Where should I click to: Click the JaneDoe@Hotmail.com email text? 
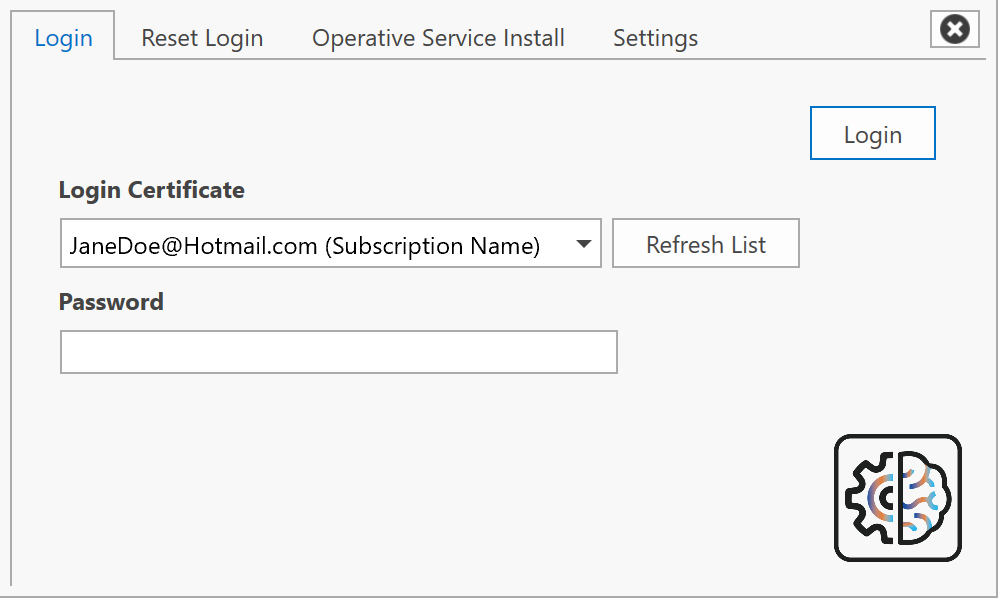(x=193, y=245)
